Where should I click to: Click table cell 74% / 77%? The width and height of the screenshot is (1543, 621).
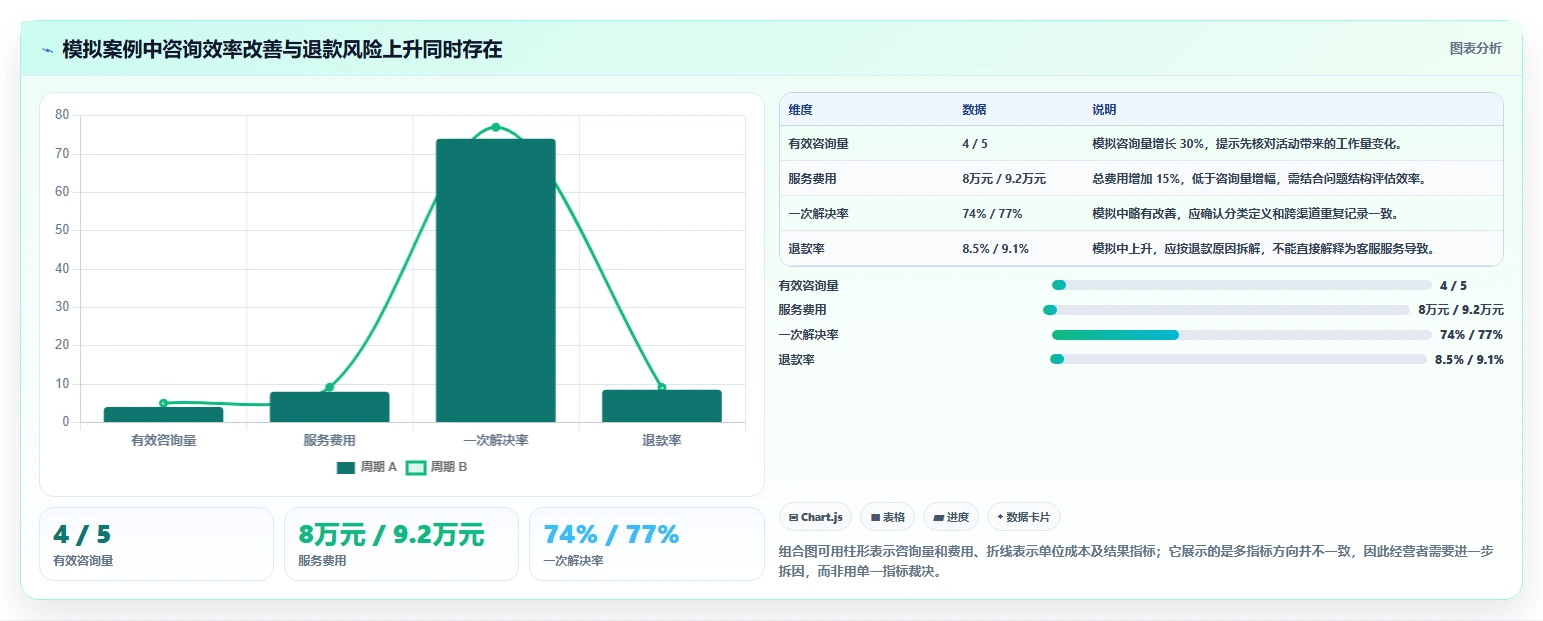(992, 213)
